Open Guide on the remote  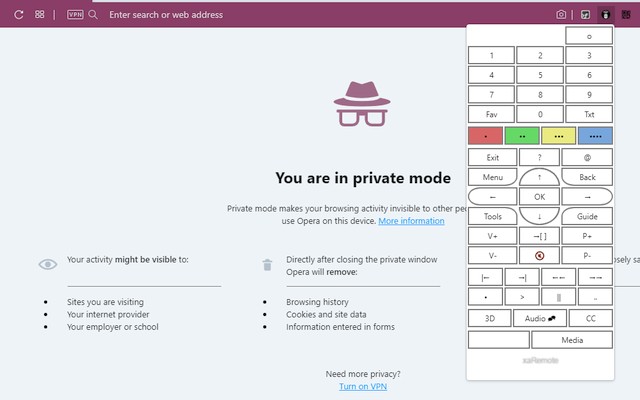pyautogui.click(x=587, y=216)
